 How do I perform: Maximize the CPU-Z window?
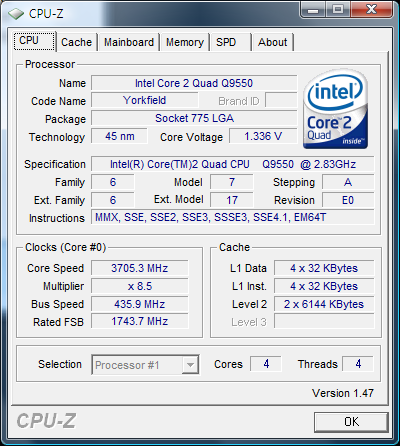click(x=337, y=9)
